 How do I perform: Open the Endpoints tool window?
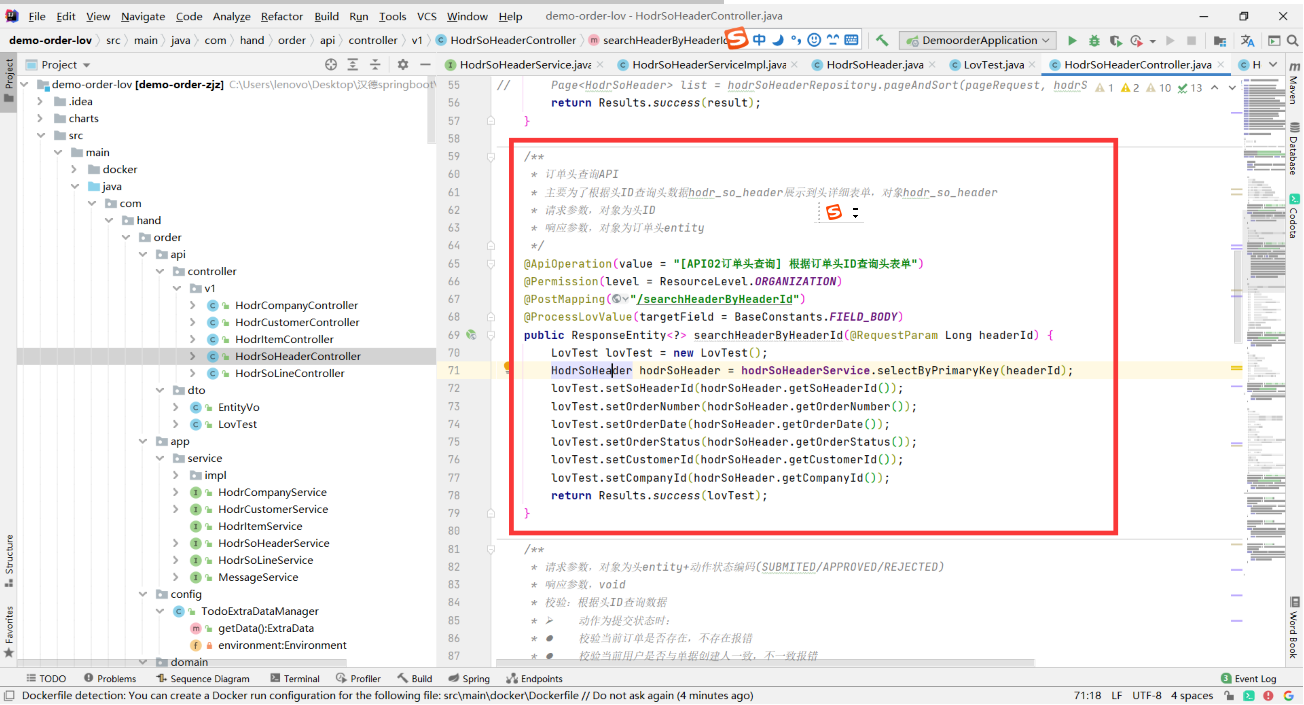[535, 678]
